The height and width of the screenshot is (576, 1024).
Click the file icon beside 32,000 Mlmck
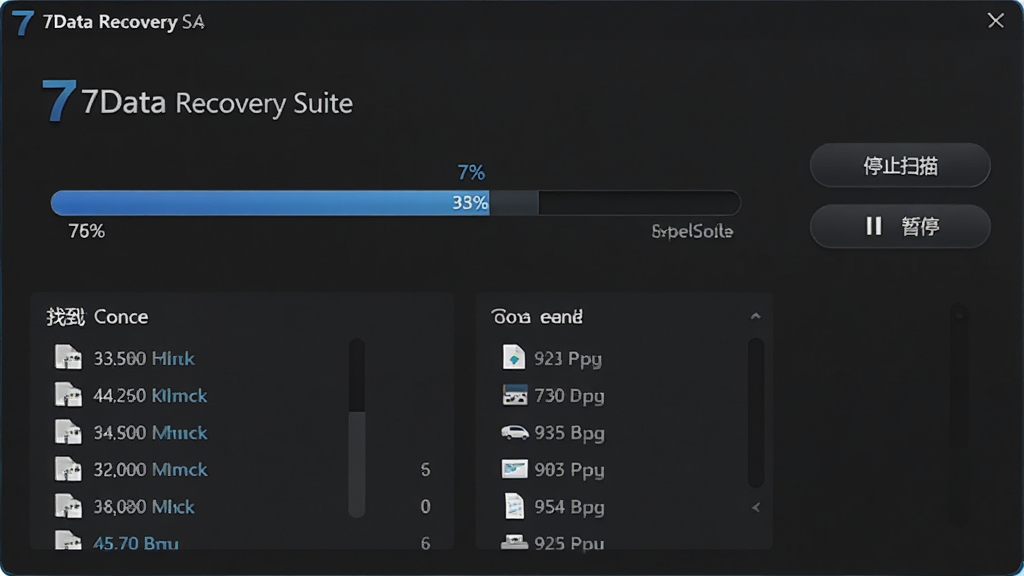tap(68, 470)
